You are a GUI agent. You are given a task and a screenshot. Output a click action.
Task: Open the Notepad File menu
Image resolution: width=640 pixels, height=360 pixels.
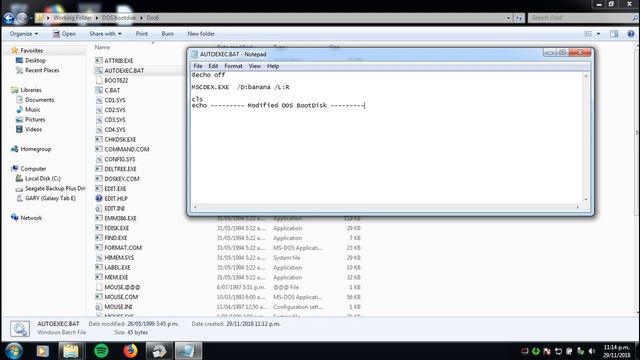click(198, 66)
